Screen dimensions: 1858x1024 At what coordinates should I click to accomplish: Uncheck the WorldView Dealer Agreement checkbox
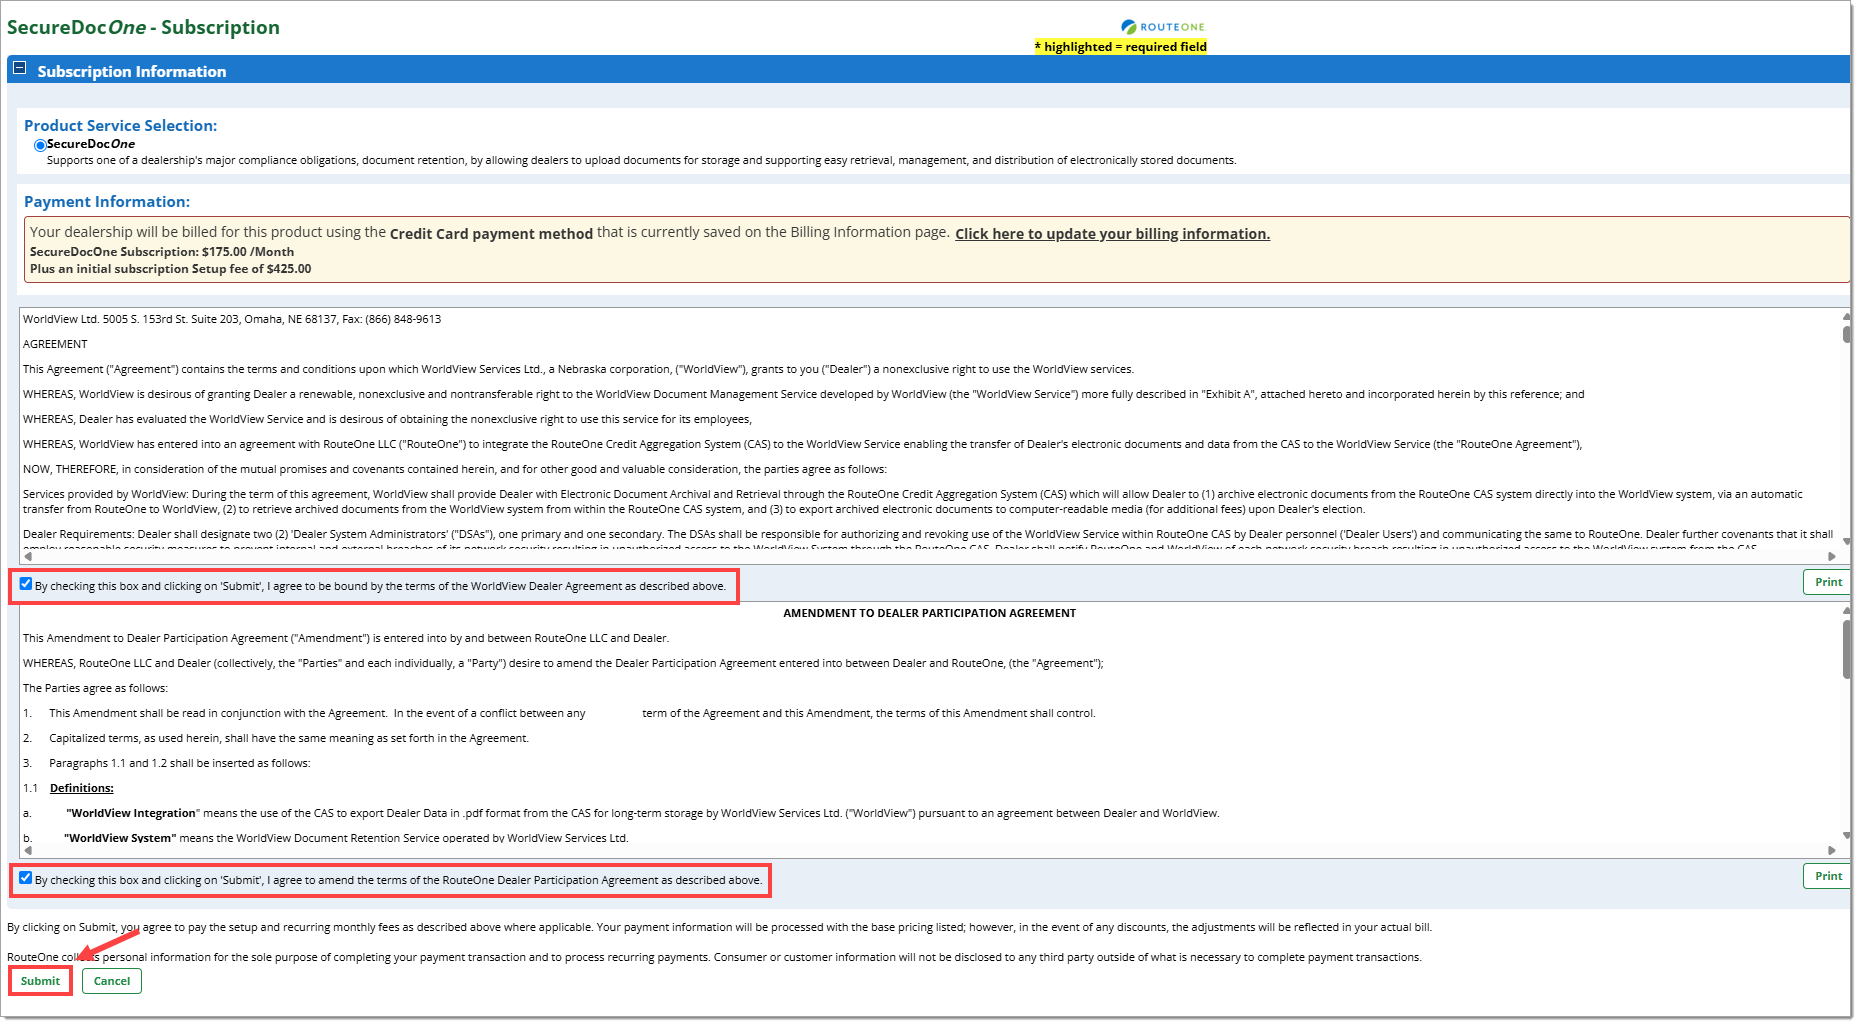[x=26, y=584]
